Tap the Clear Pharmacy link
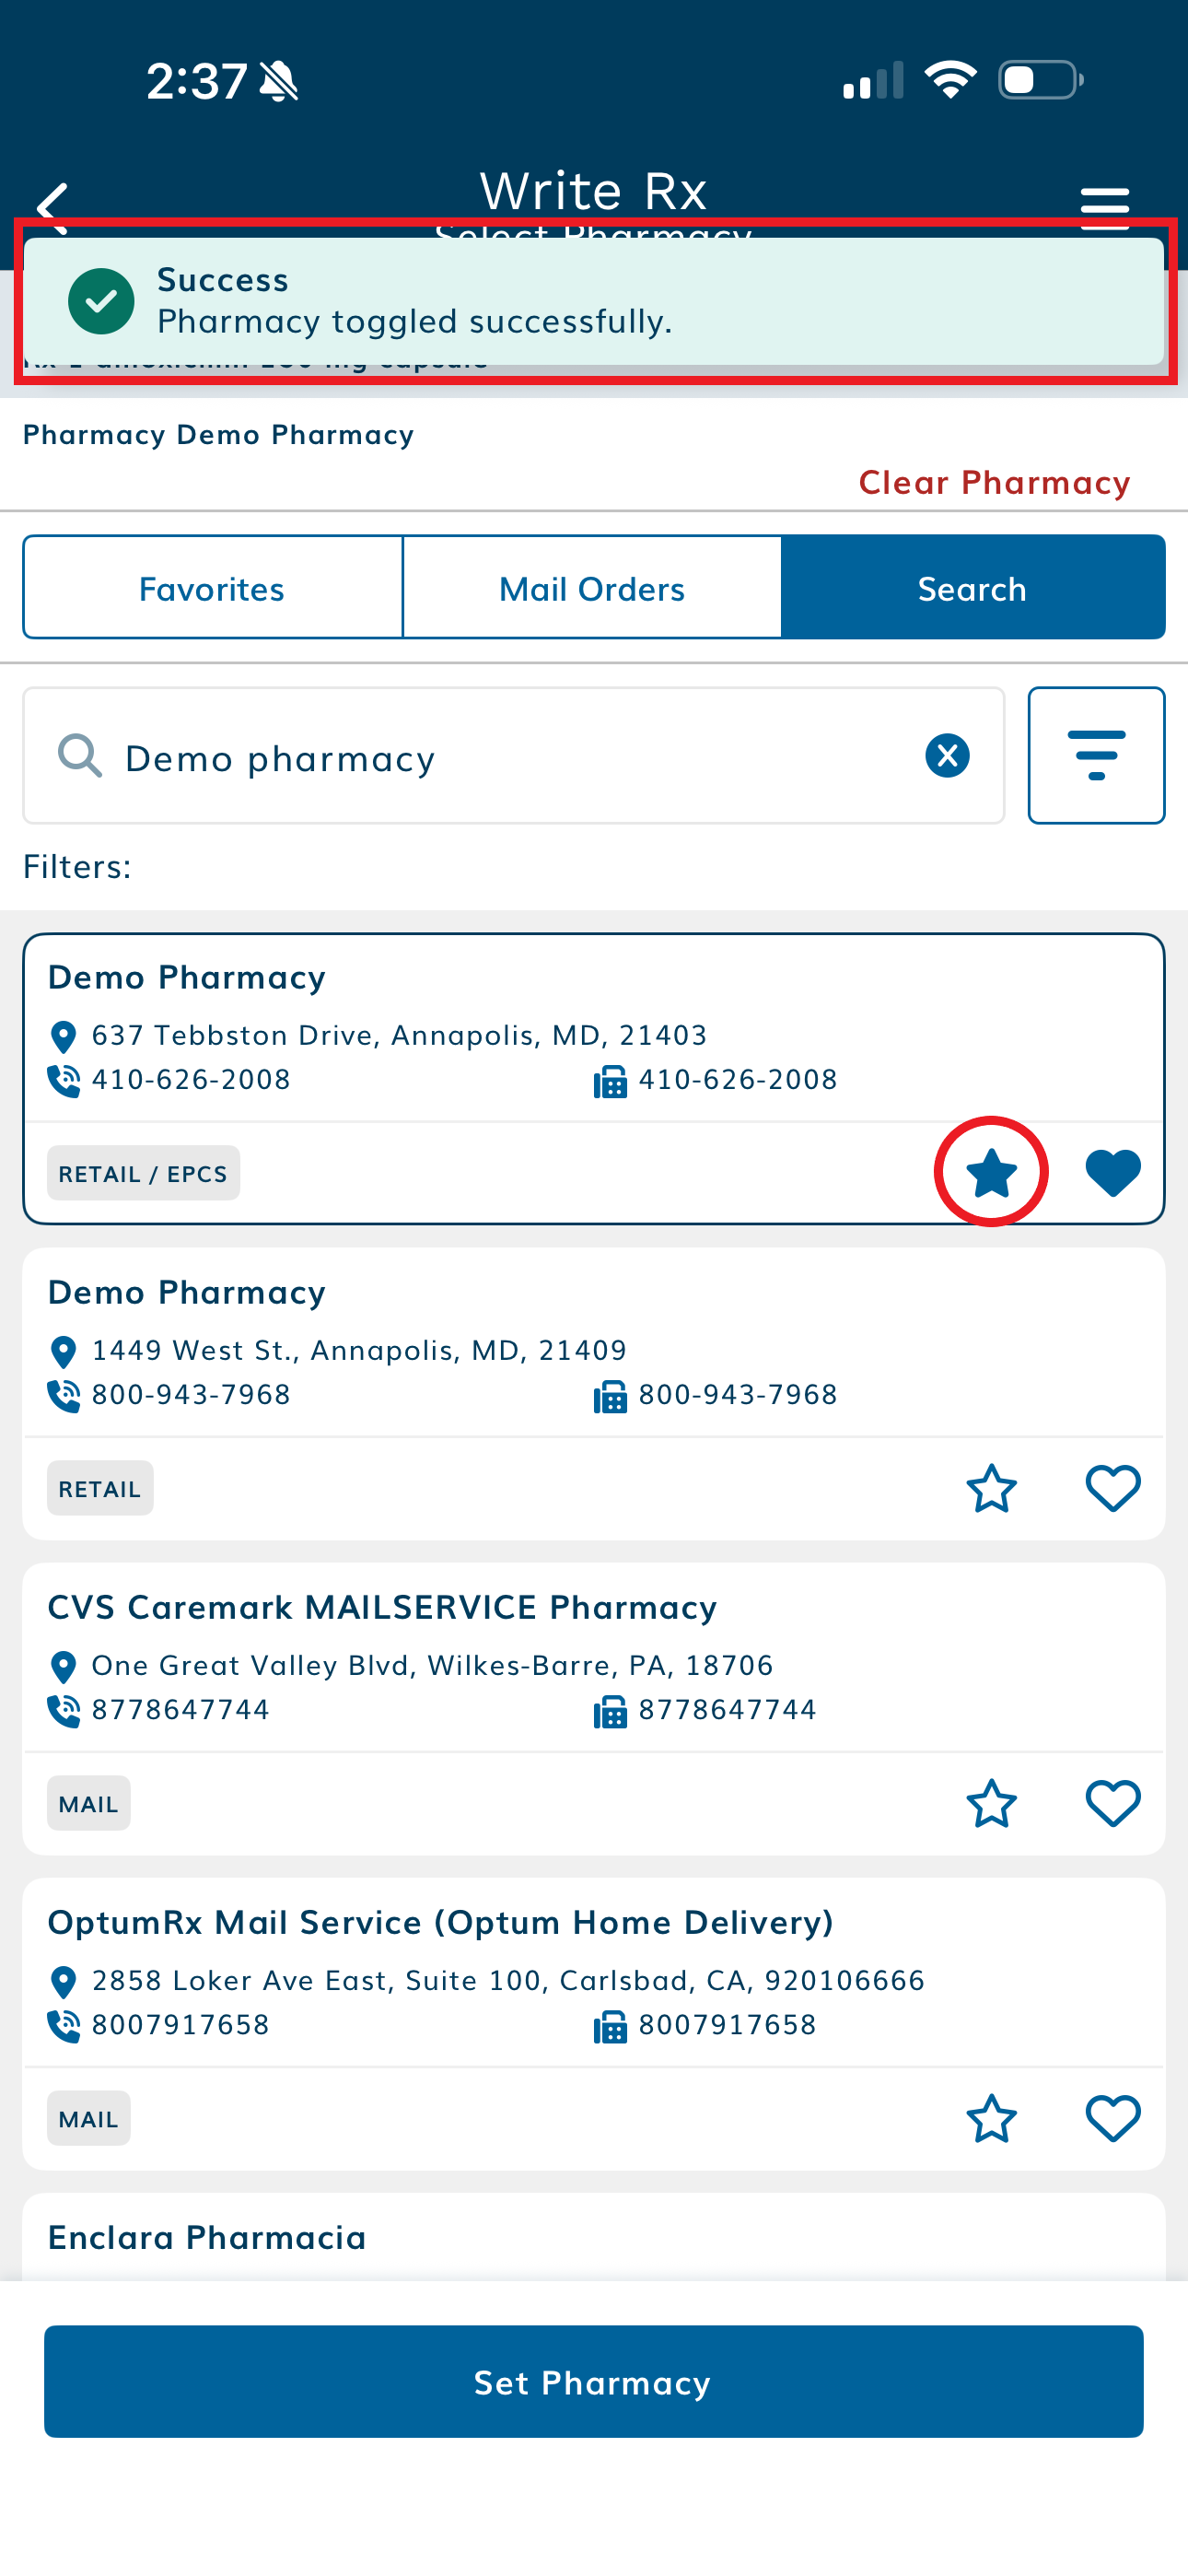1188x2576 pixels. (x=994, y=482)
